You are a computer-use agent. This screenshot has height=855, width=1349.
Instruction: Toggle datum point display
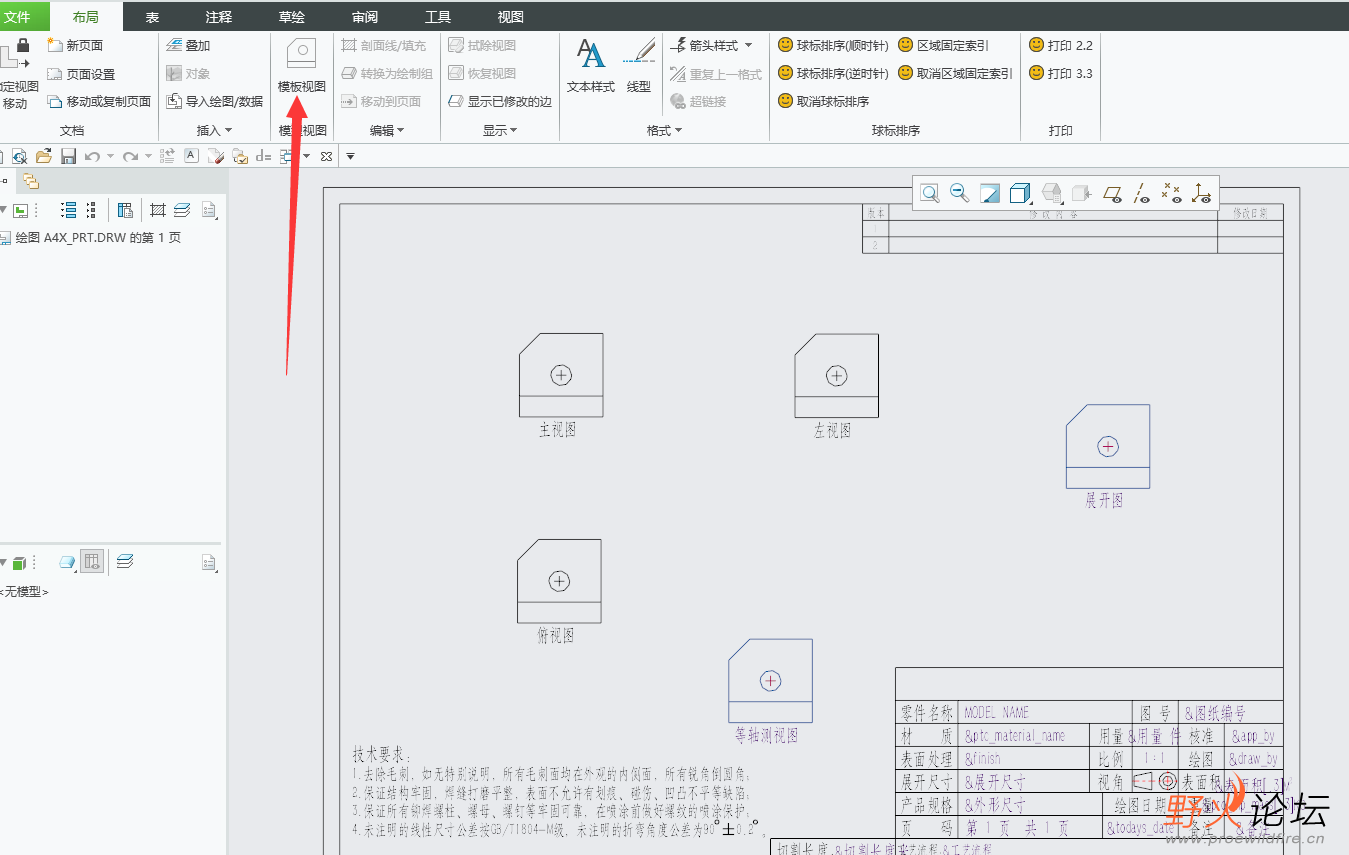[x=1172, y=193]
